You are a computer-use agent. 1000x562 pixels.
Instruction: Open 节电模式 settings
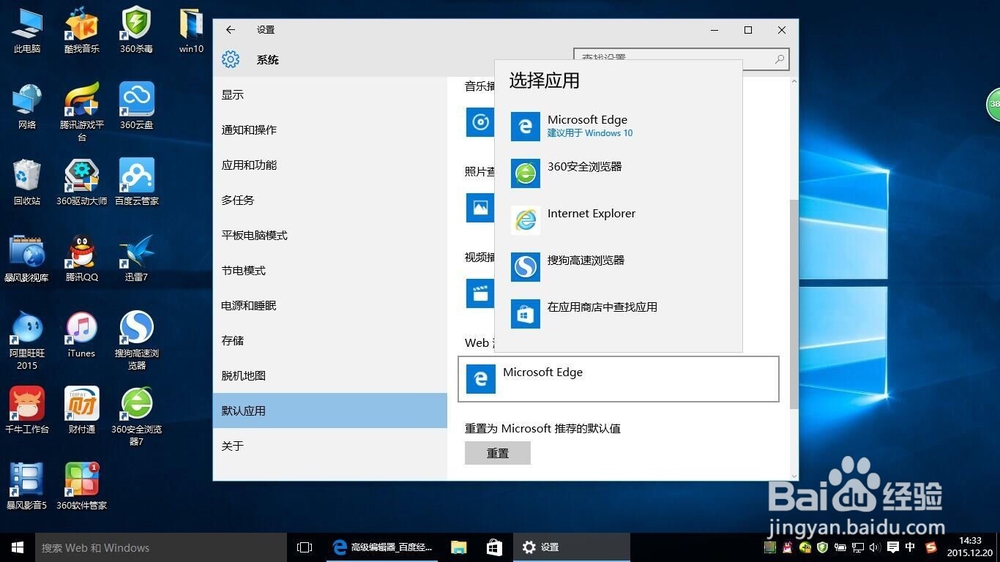pos(330,270)
